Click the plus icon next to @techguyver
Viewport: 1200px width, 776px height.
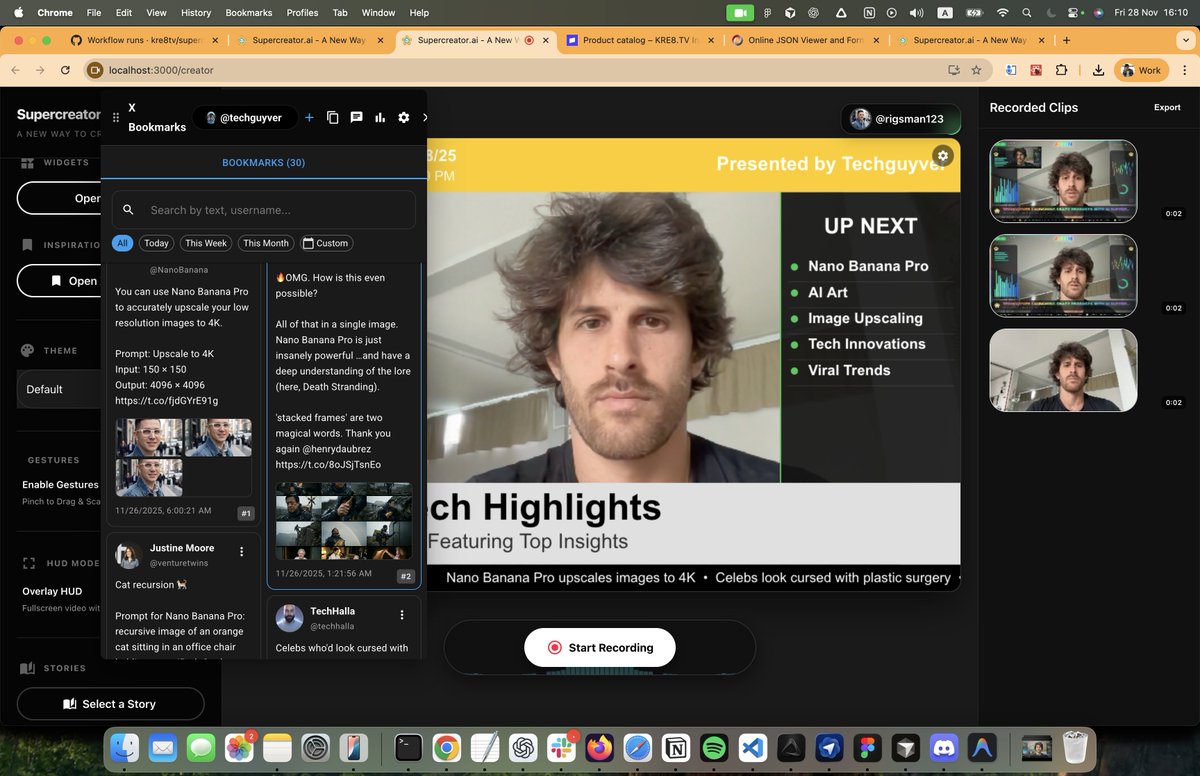(309, 117)
